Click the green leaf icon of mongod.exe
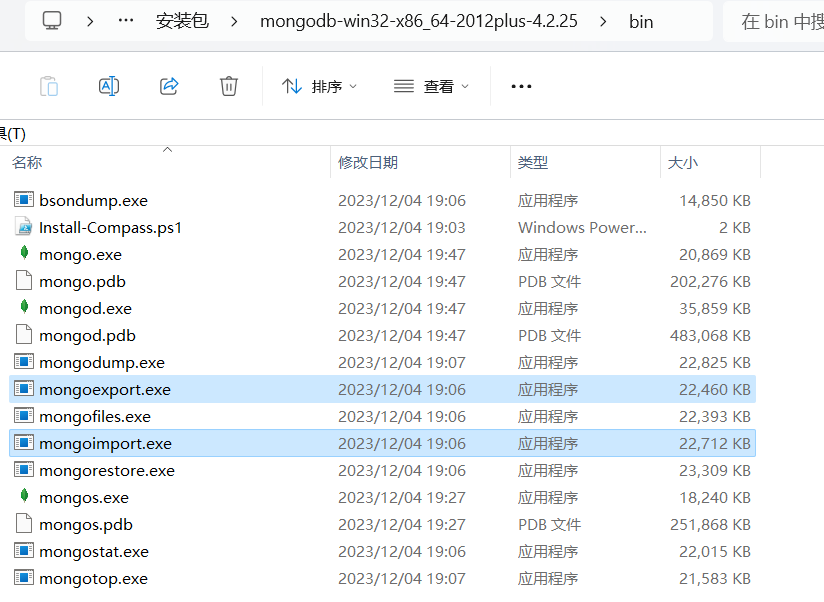Image resolution: width=824 pixels, height=602 pixels. 24,307
